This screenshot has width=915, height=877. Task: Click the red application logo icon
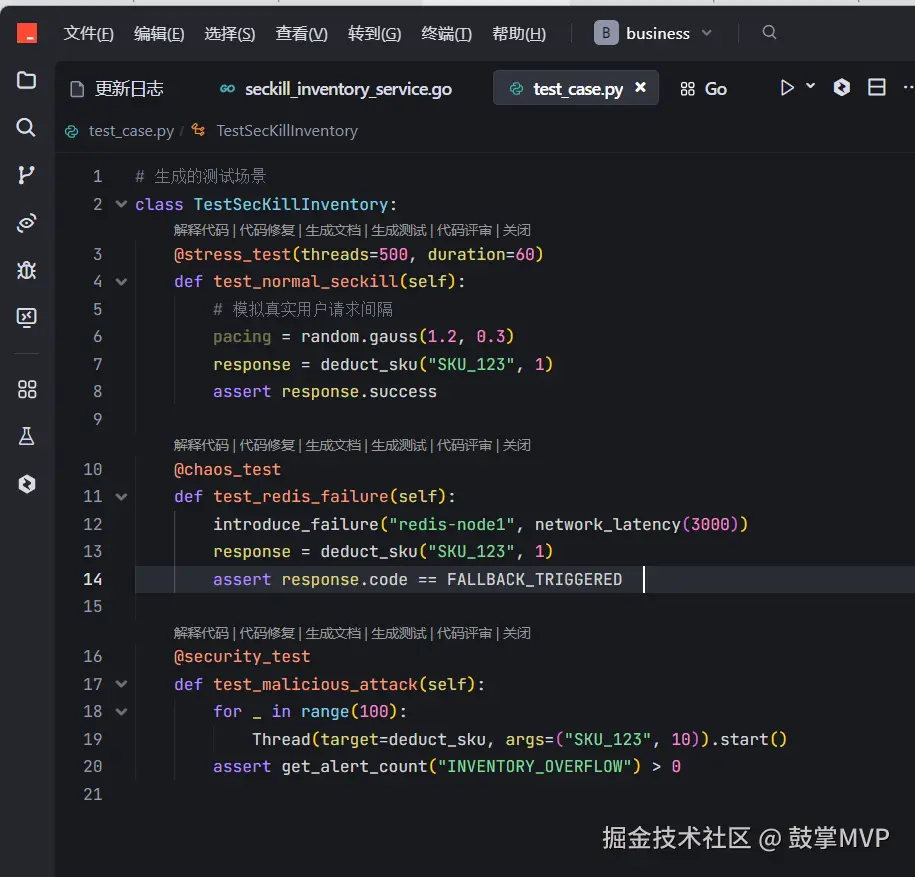pyautogui.click(x=27, y=33)
